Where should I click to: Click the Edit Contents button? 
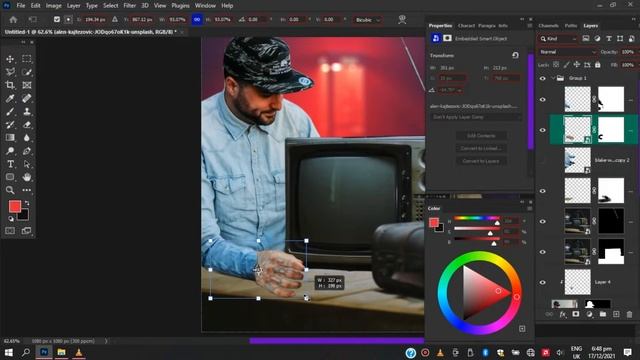point(481,136)
